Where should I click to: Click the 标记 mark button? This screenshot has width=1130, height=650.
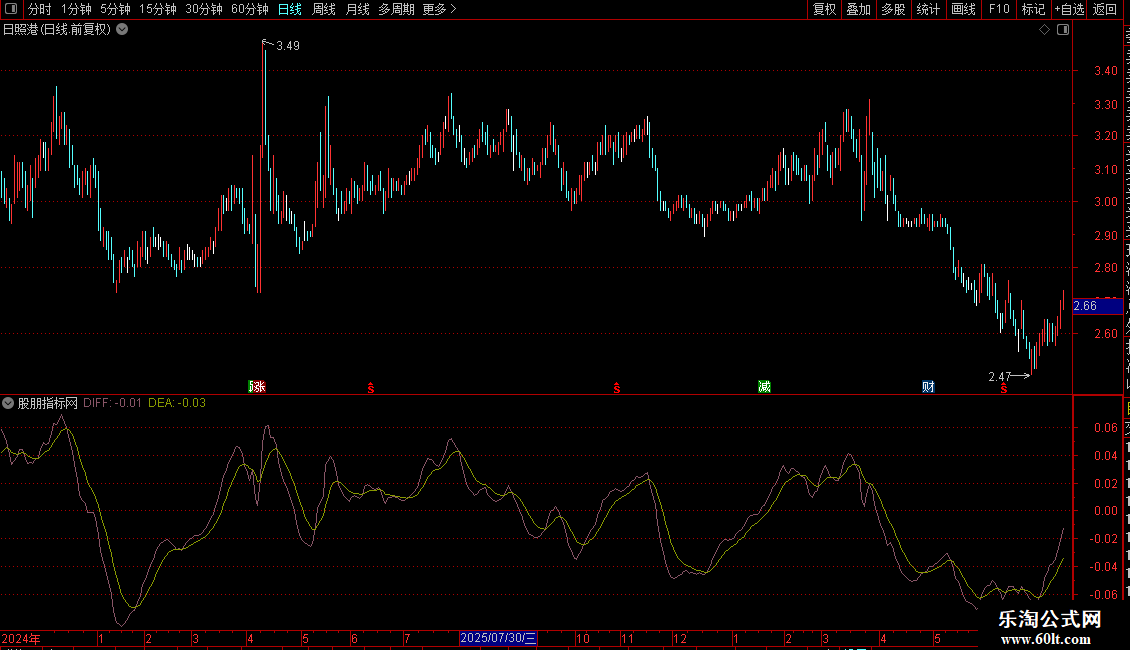coord(1033,9)
